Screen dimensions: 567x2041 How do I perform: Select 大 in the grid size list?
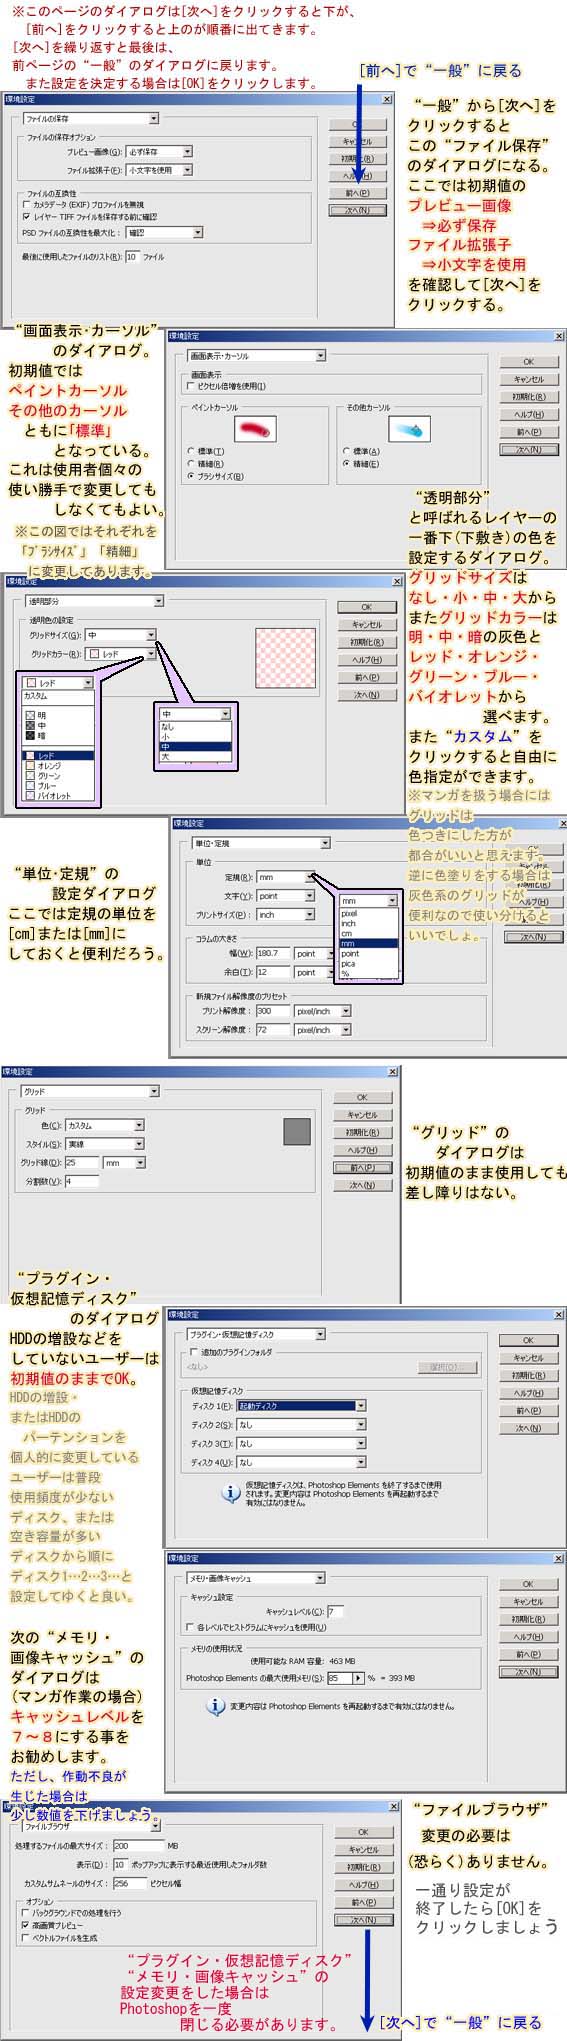[195, 756]
